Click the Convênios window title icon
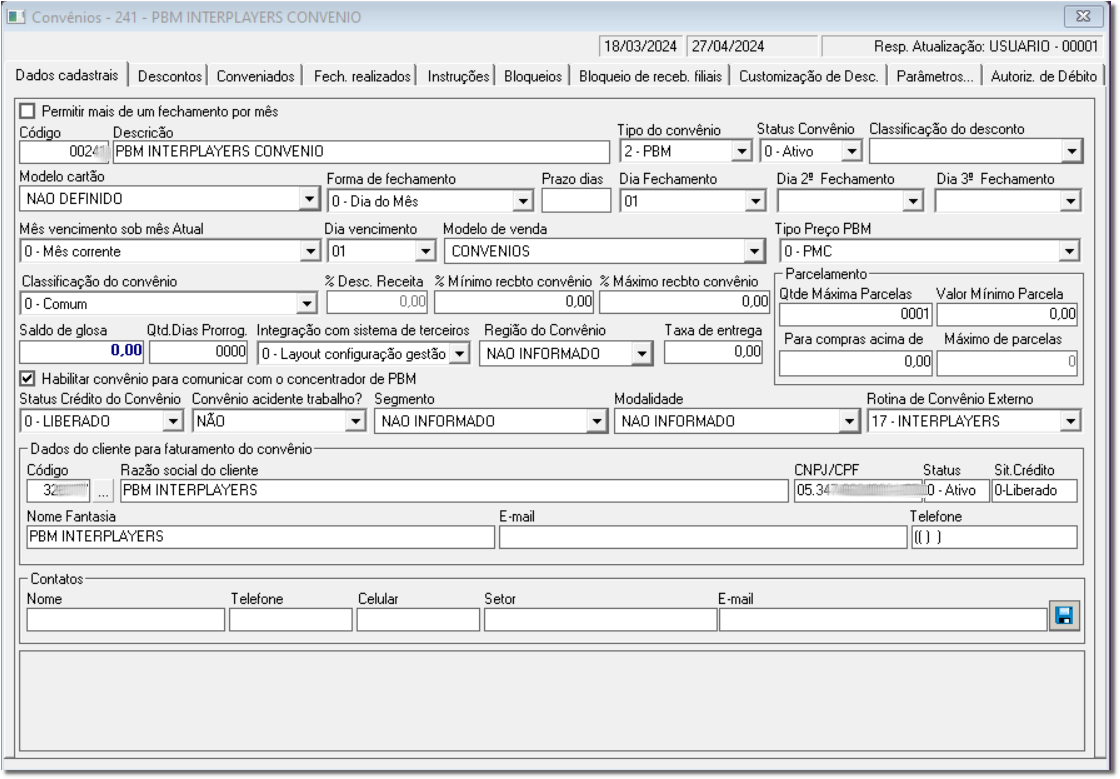The width and height of the screenshot is (1120, 779). (16, 16)
